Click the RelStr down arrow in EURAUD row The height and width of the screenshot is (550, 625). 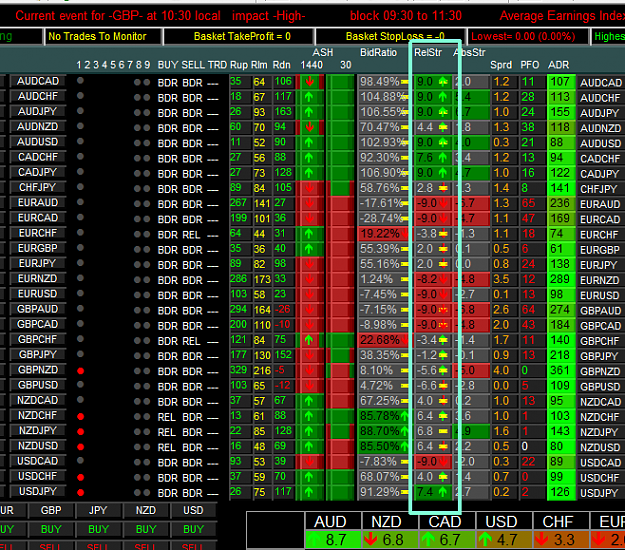pyautogui.click(x=443, y=203)
